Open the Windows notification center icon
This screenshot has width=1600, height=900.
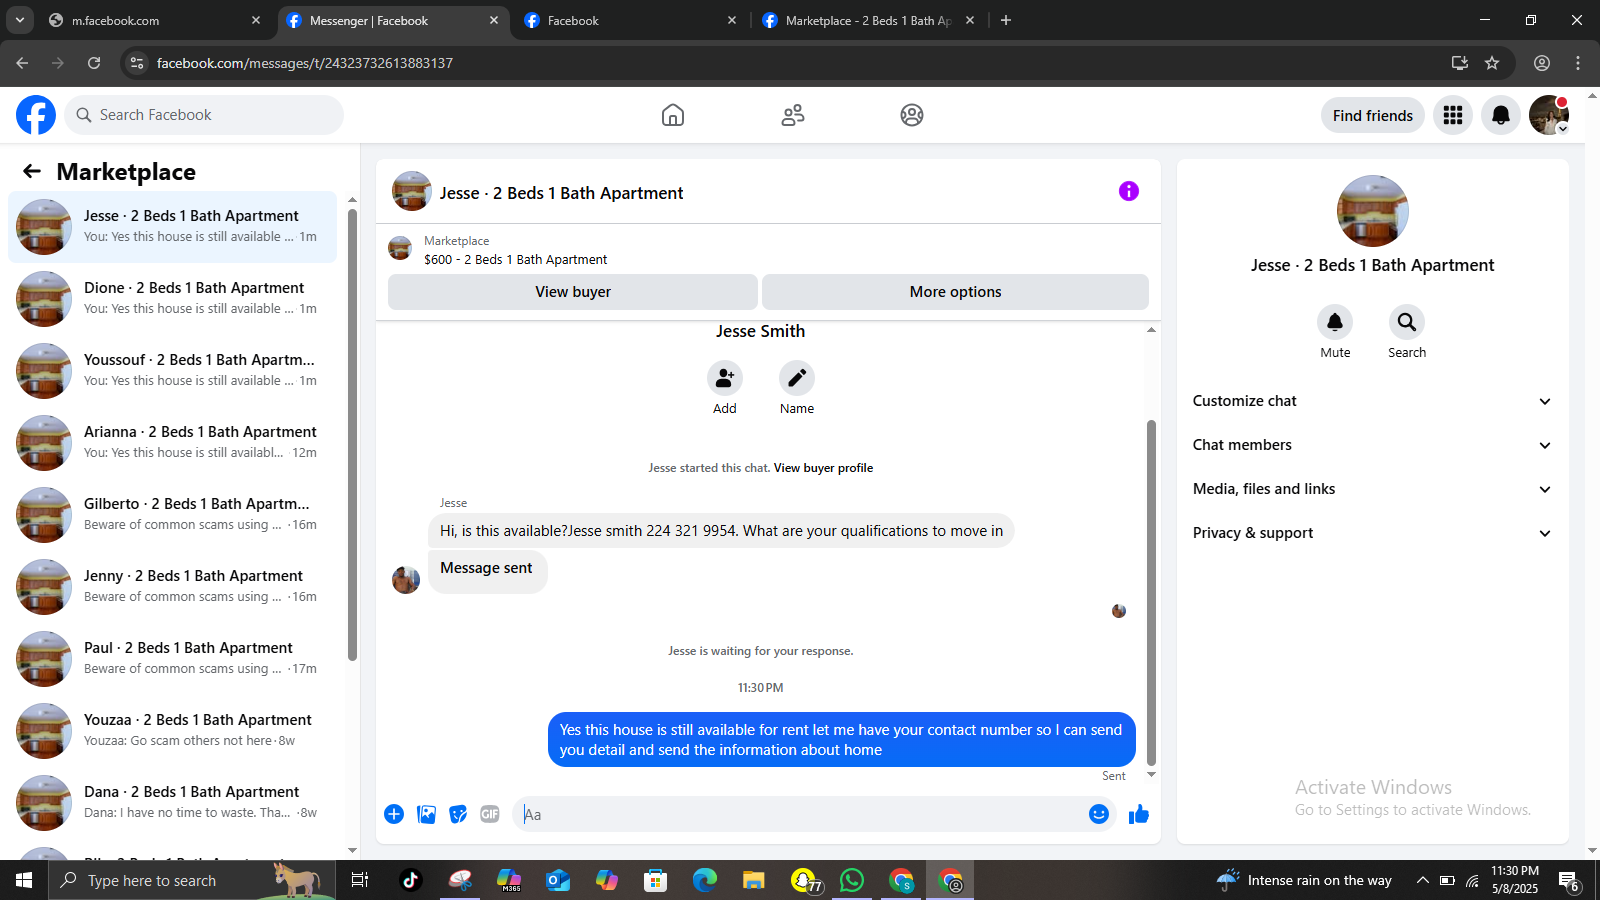[1569, 880]
